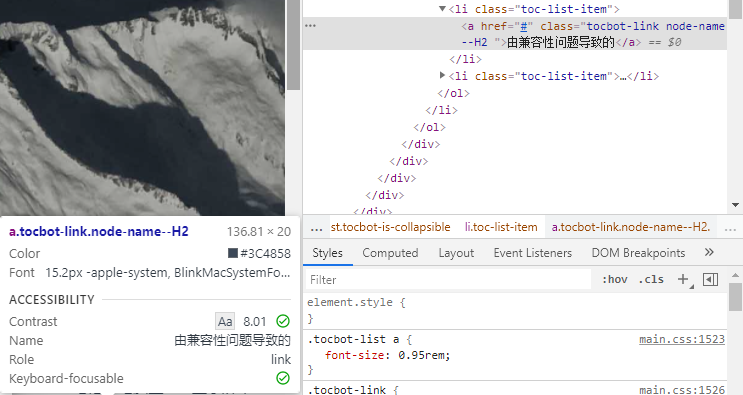Switch to the Computed tab
This screenshot has height=395, width=743.
390,253
